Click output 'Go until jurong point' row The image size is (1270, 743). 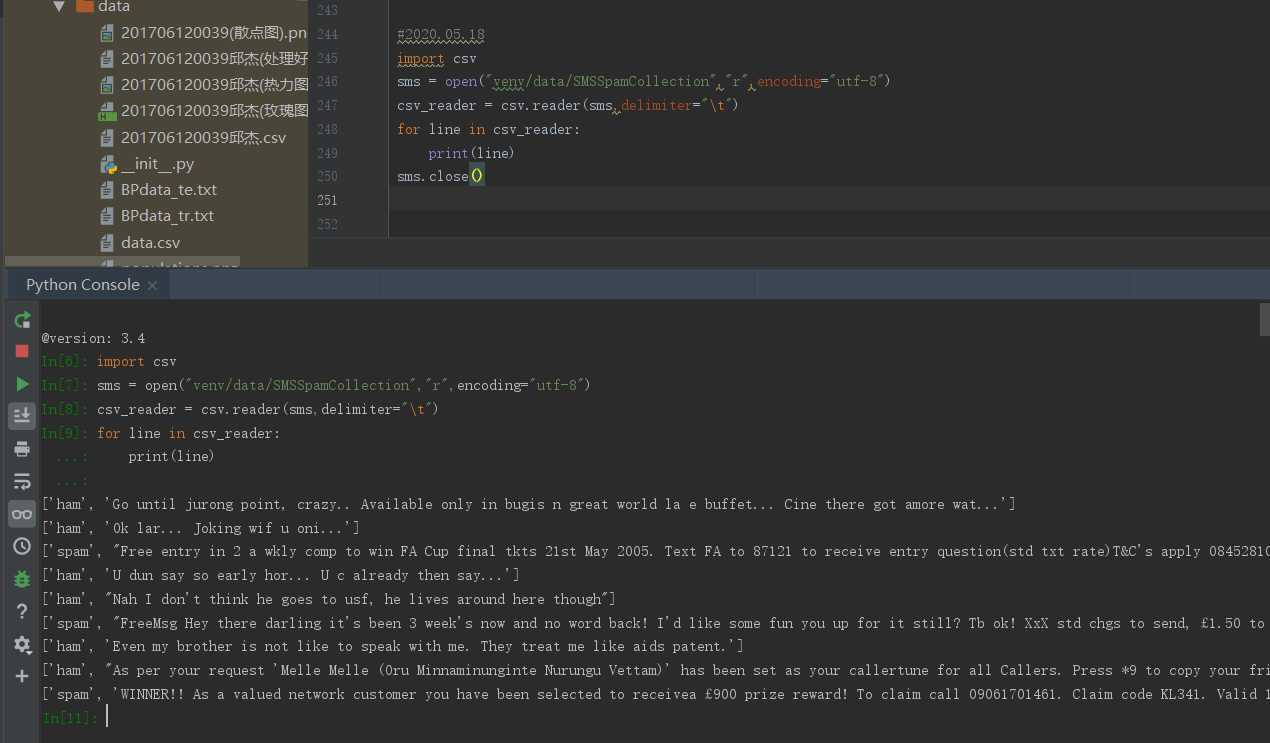point(529,504)
